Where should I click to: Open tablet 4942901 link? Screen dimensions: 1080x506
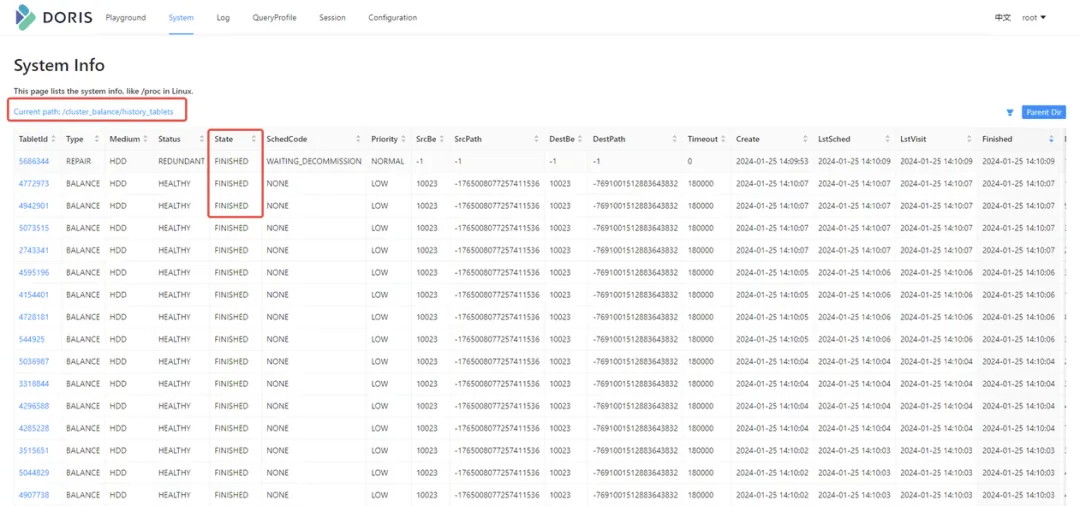tap(34, 206)
